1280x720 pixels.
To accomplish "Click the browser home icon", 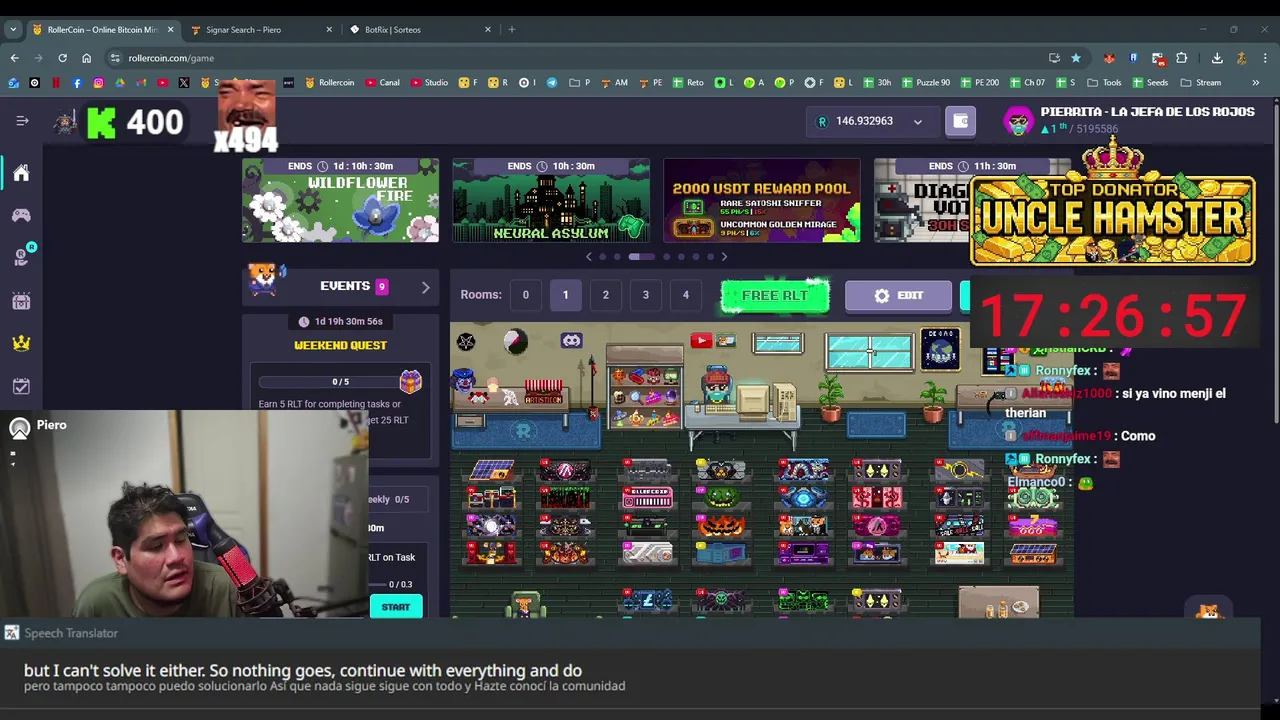I will click(x=86, y=58).
